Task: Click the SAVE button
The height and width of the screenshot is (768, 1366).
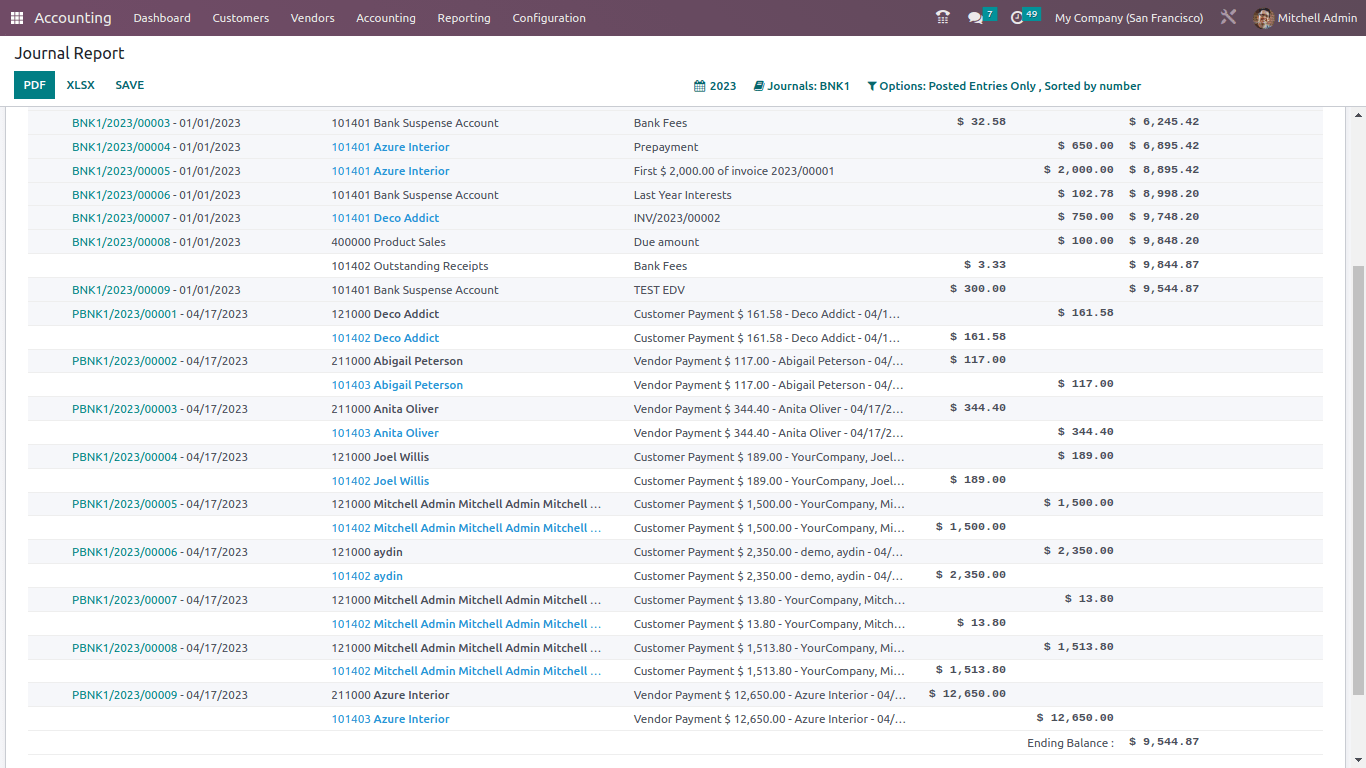Action: click(130, 85)
